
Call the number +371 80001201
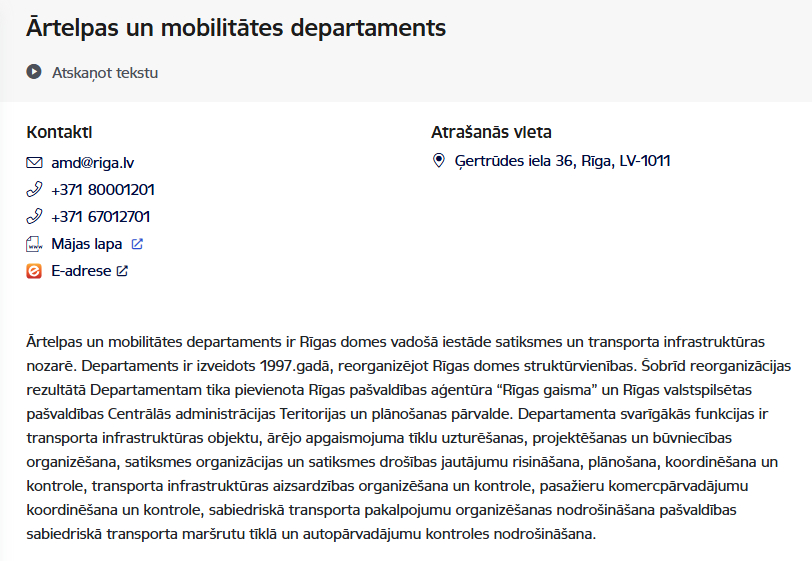pos(103,189)
